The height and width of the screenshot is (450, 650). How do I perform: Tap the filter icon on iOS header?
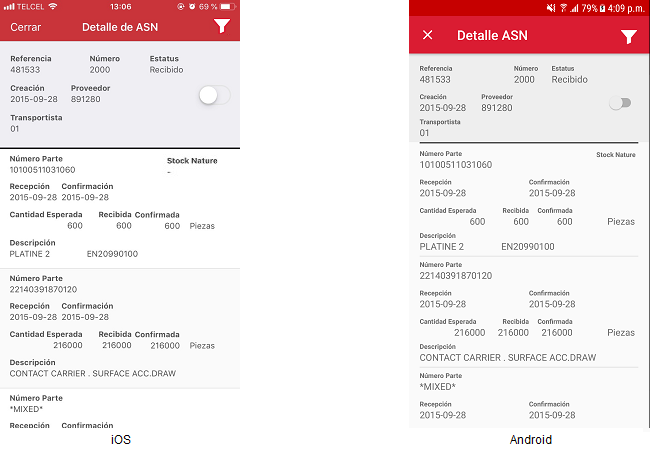[221, 27]
